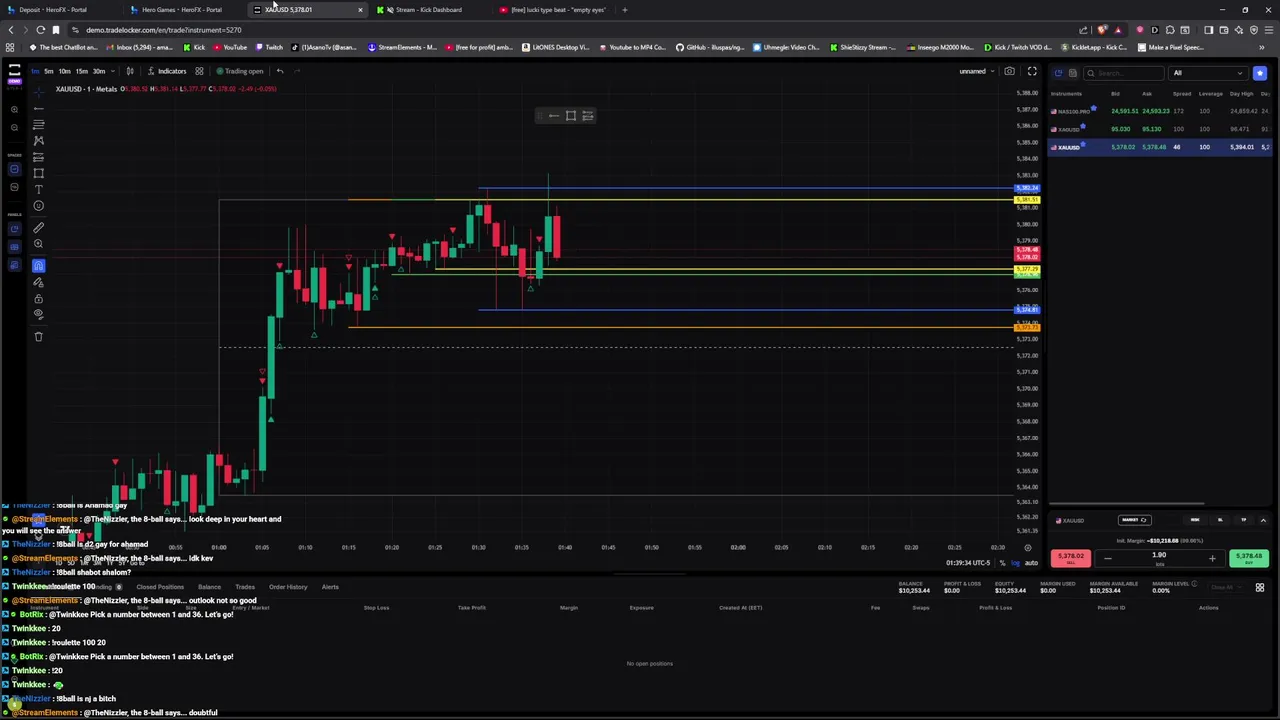Open the All instruments filter dropdown
The height and width of the screenshot is (720, 1280).
point(1208,73)
